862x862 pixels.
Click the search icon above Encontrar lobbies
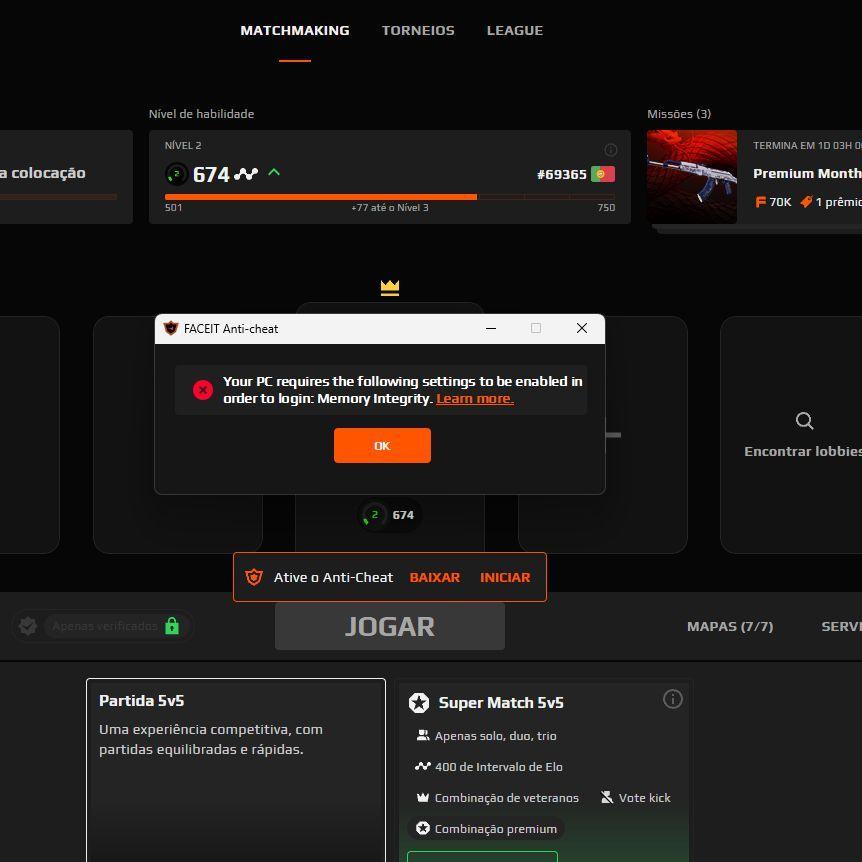point(804,421)
